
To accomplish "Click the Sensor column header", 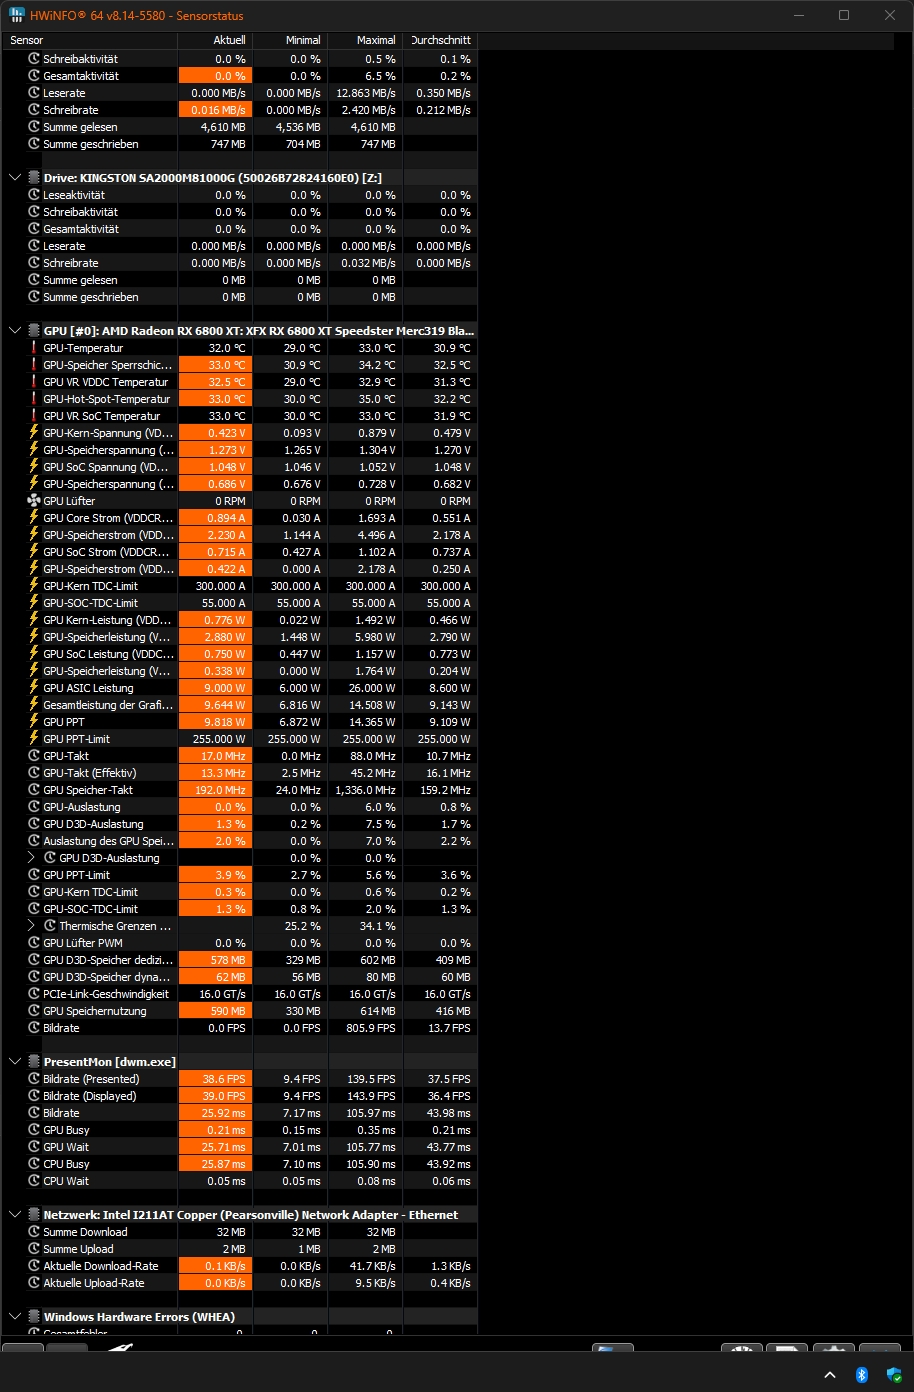I will tap(91, 40).
